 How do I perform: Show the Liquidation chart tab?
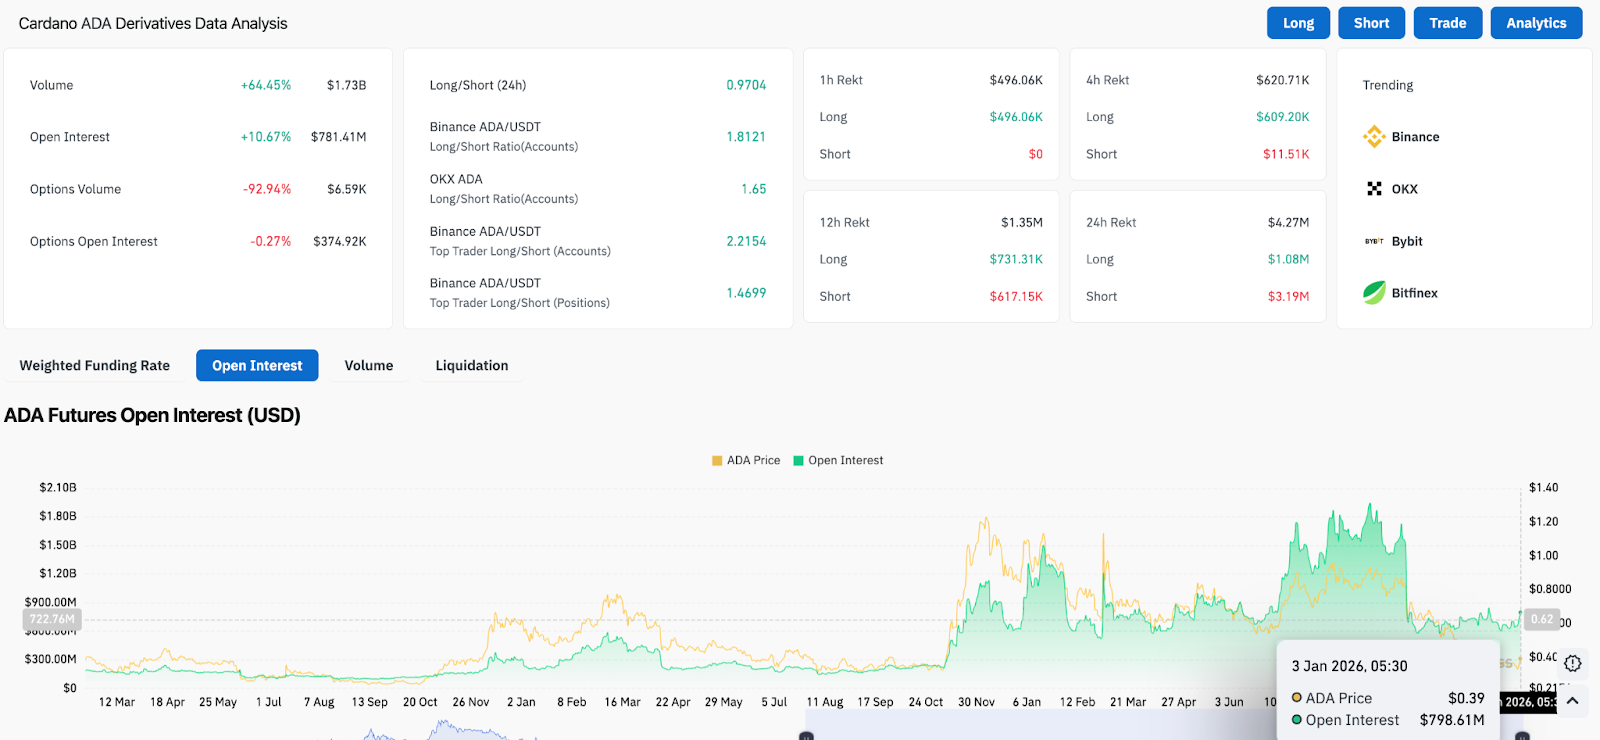pos(472,366)
